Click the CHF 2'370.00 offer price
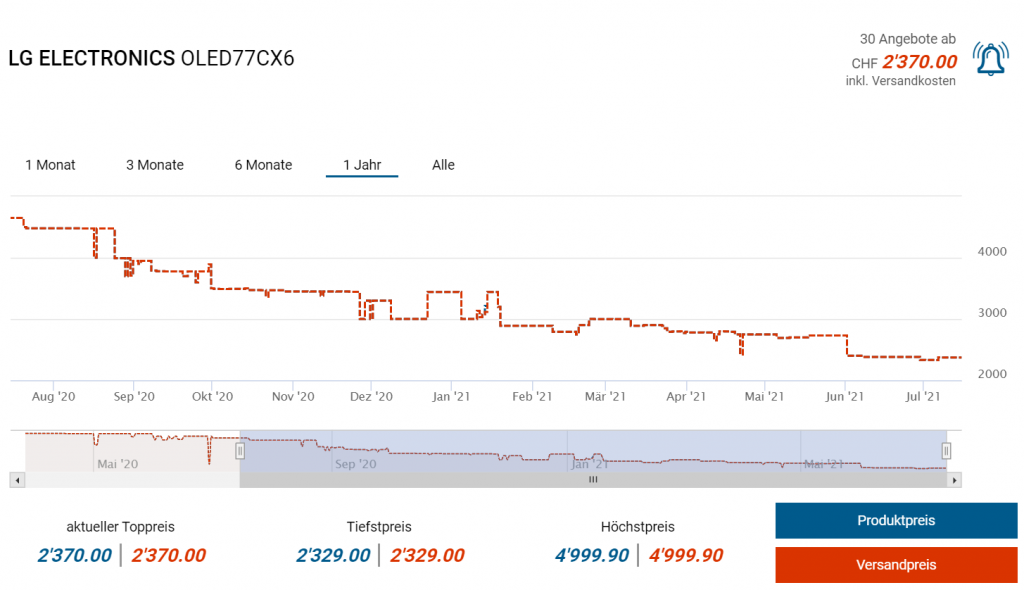The width and height of the screenshot is (1024, 590). (x=919, y=62)
